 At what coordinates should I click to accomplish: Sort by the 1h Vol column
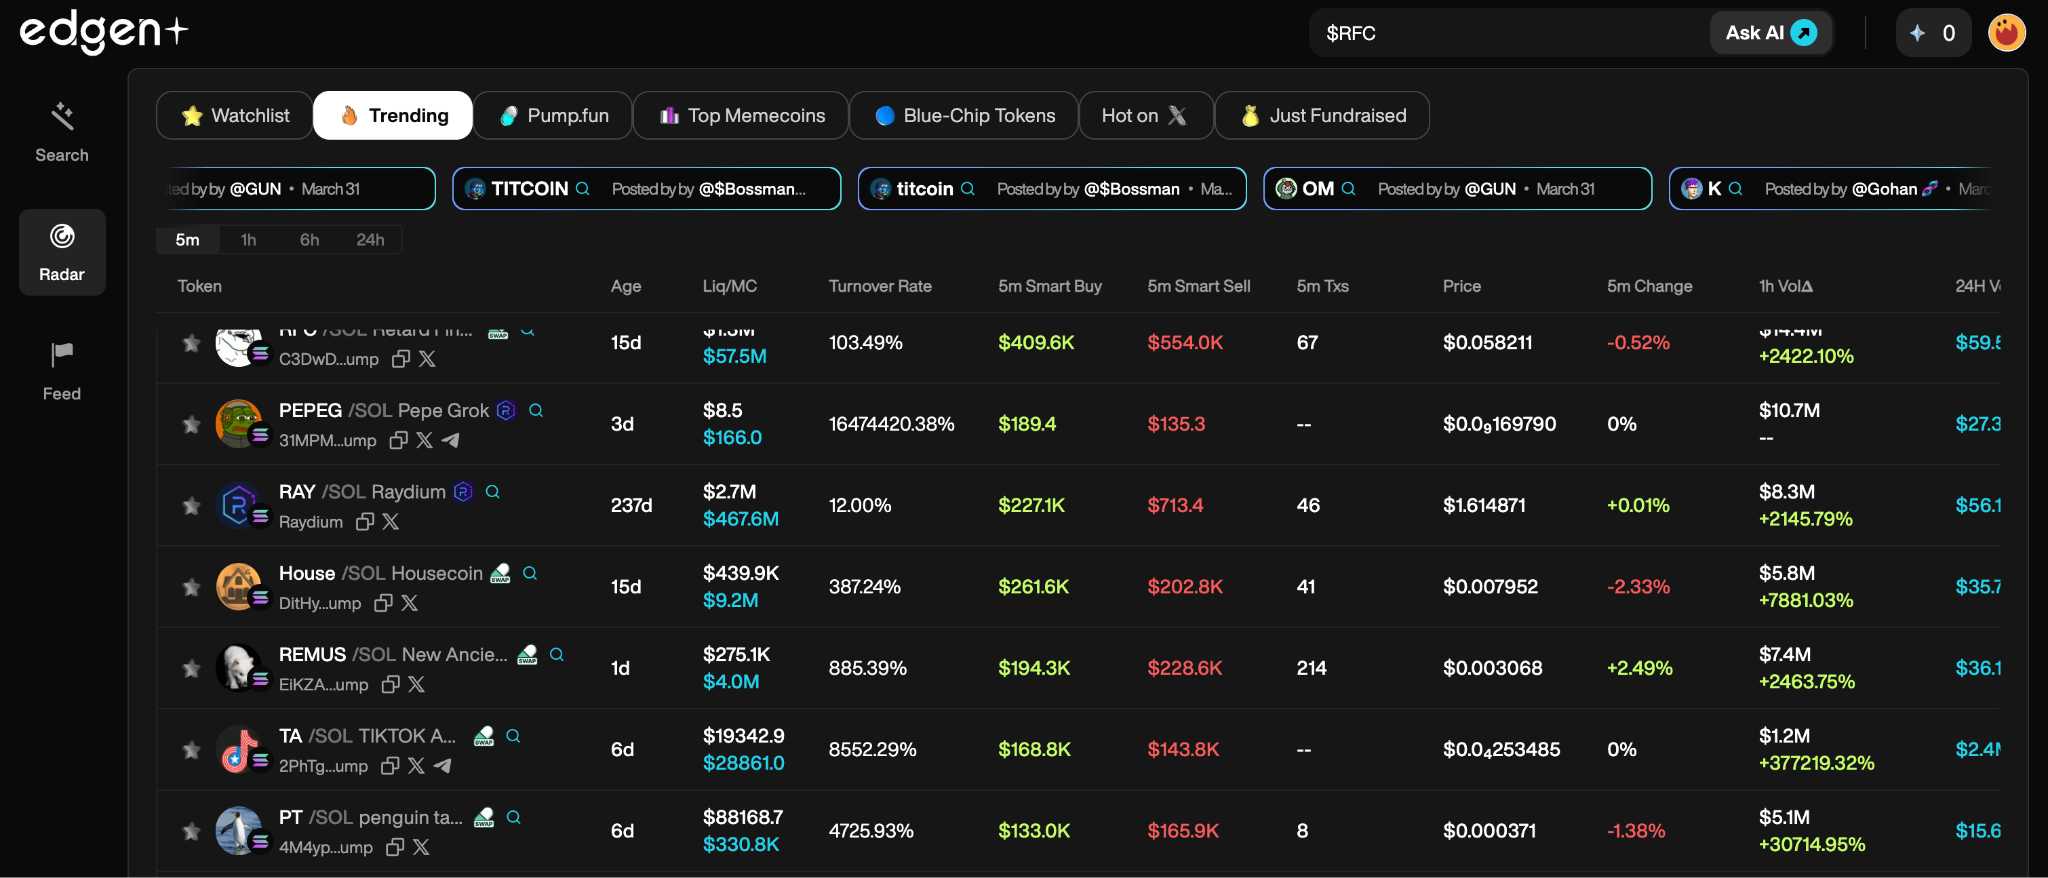click(x=1785, y=286)
